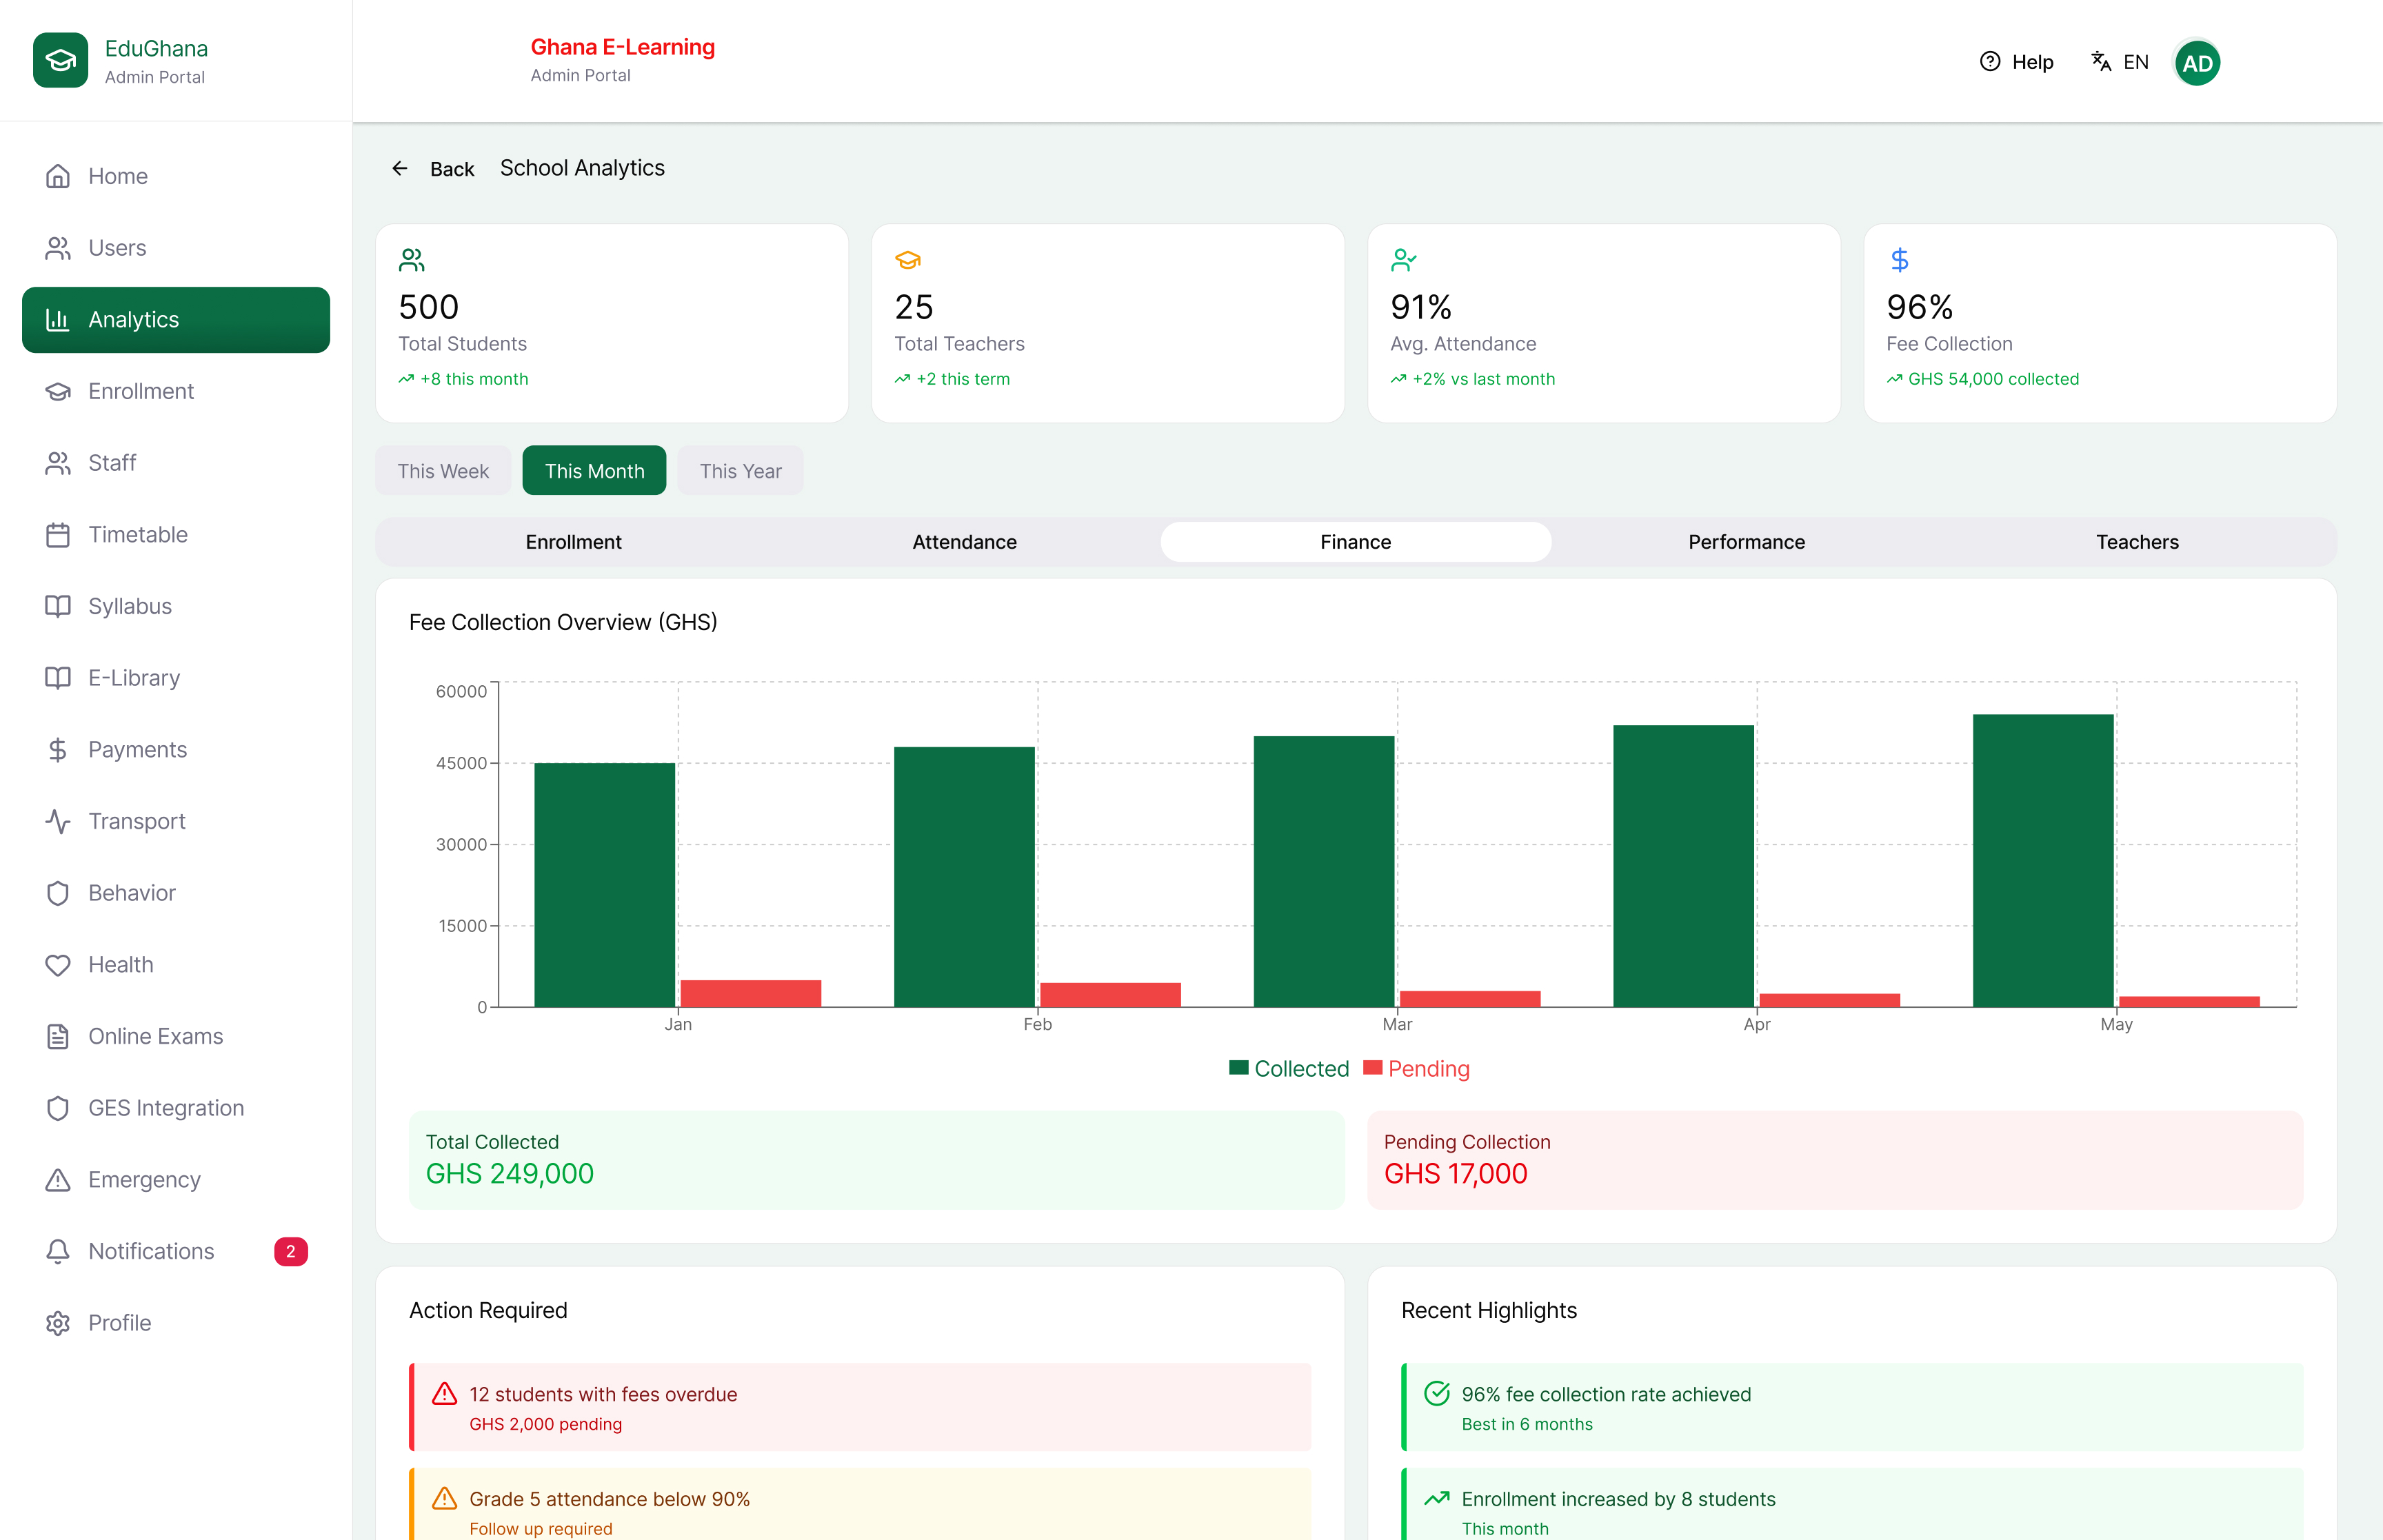Click Ghana E-Learning header title
This screenshot has height=1540, width=2383.
(x=623, y=47)
